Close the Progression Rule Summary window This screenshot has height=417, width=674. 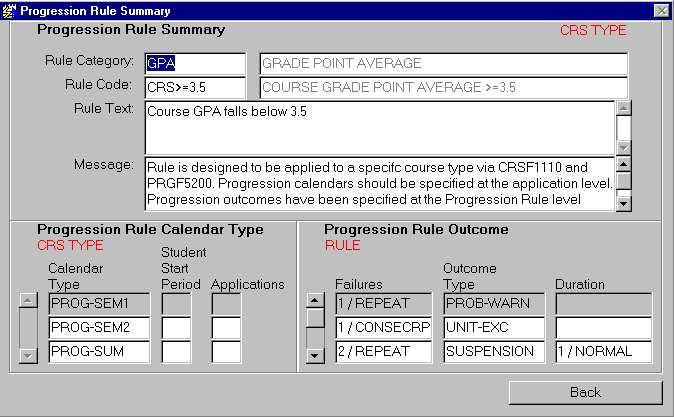click(661, 9)
